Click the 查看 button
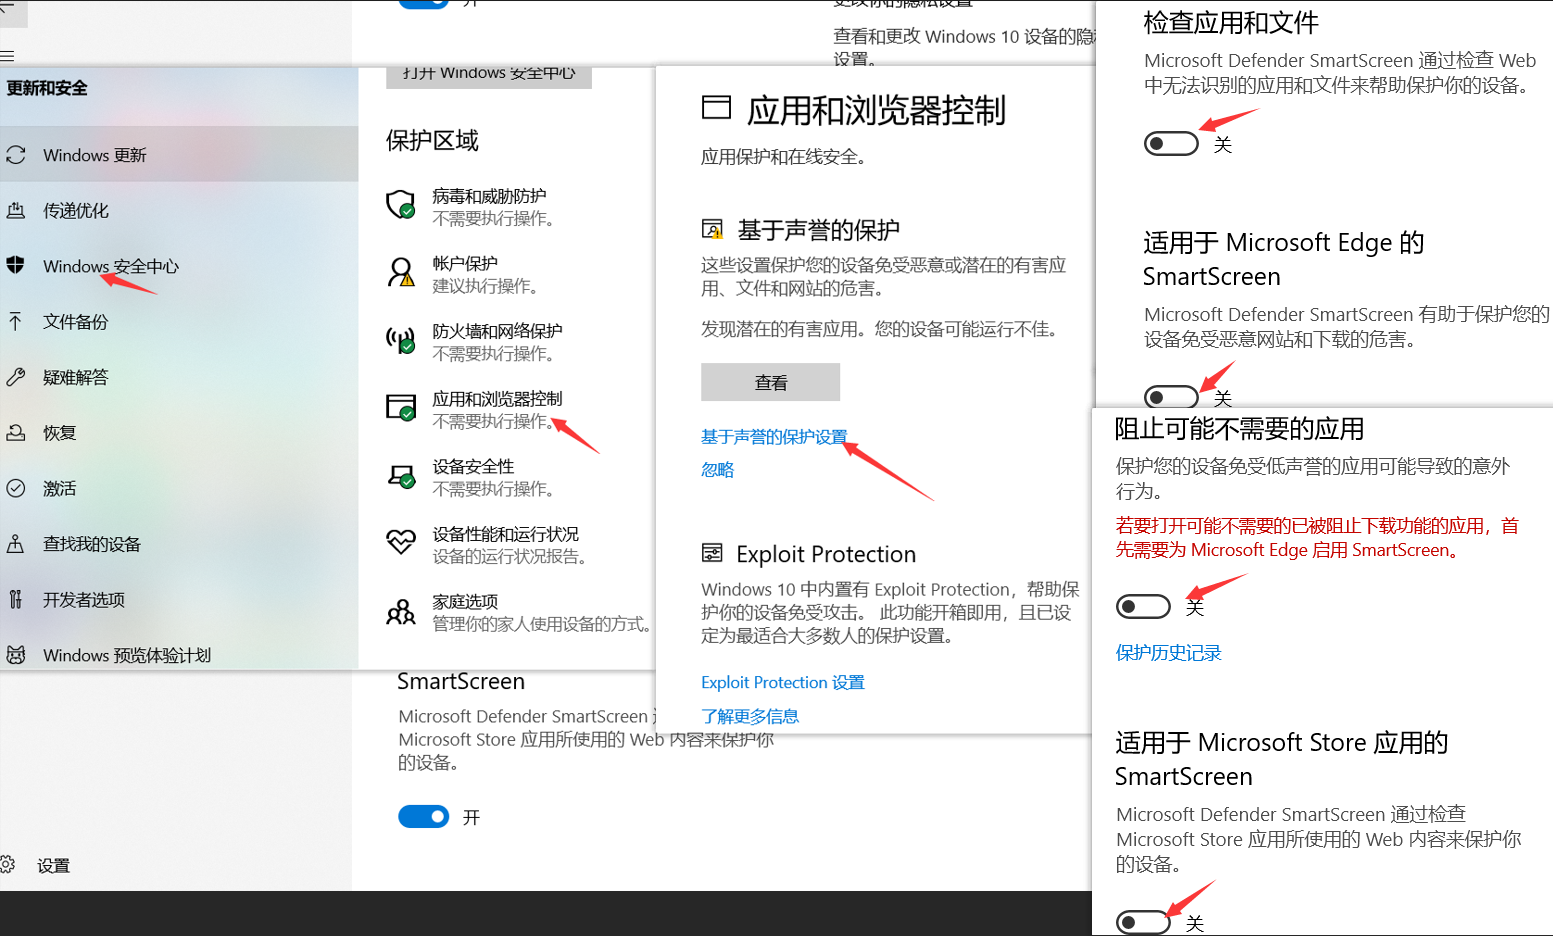Viewport: 1553px width, 936px height. 770,382
